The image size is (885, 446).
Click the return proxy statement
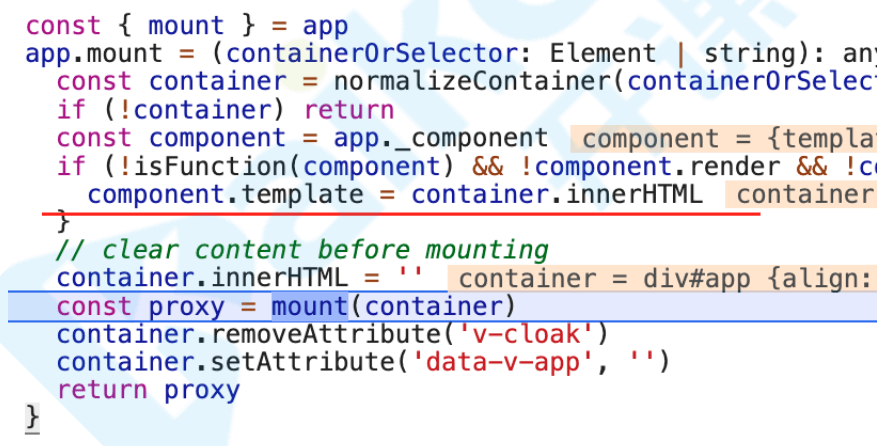pyautogui.click(x=148, y=390)
